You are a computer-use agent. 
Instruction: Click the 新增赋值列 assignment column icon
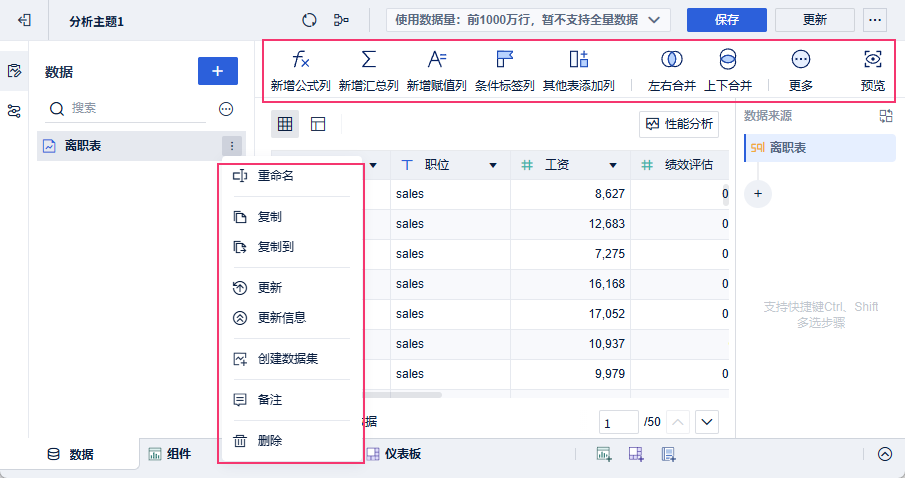click(436, 60)
